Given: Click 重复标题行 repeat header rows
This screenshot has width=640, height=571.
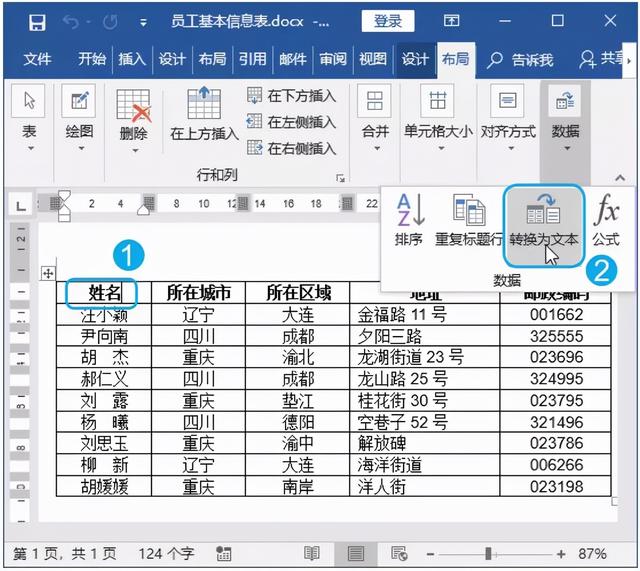Looking at the screenshot, I should 469,220.
